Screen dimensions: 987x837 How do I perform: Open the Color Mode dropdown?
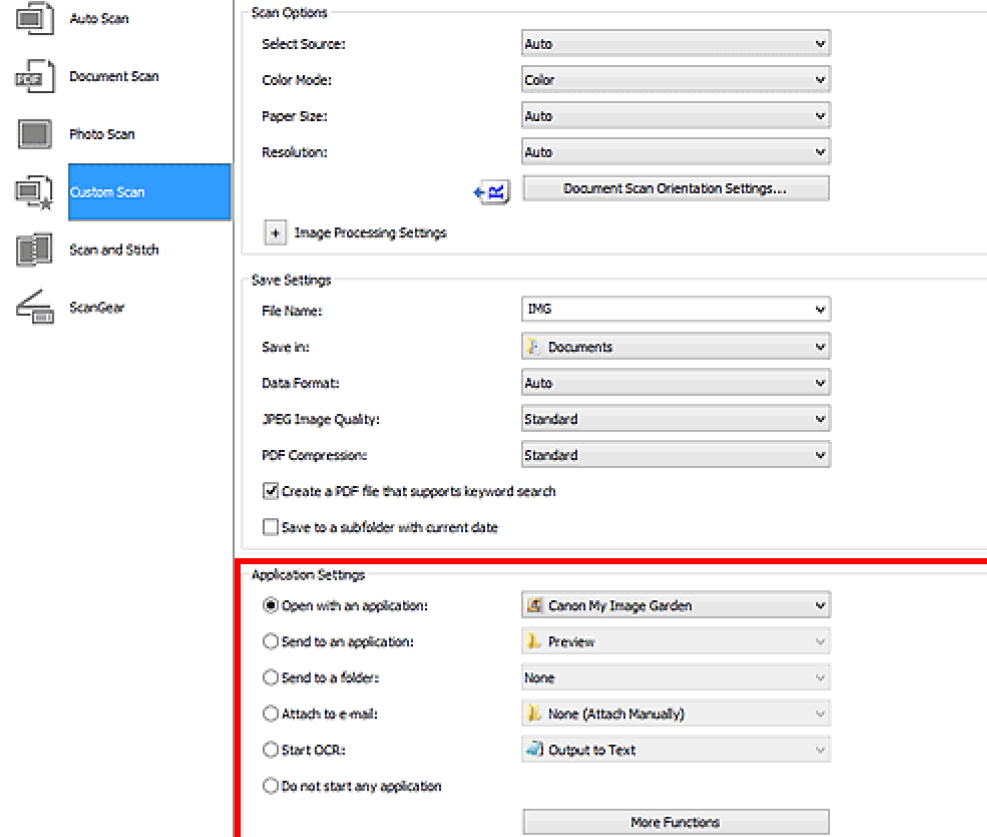[675, 80]
